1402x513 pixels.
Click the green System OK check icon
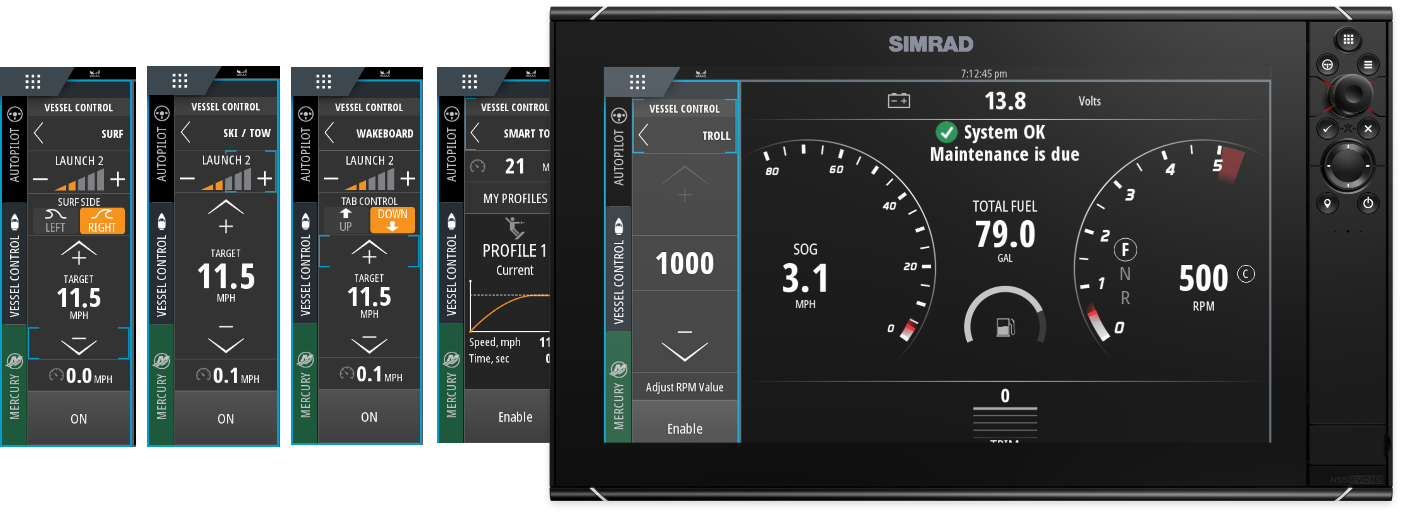(946, 132)
